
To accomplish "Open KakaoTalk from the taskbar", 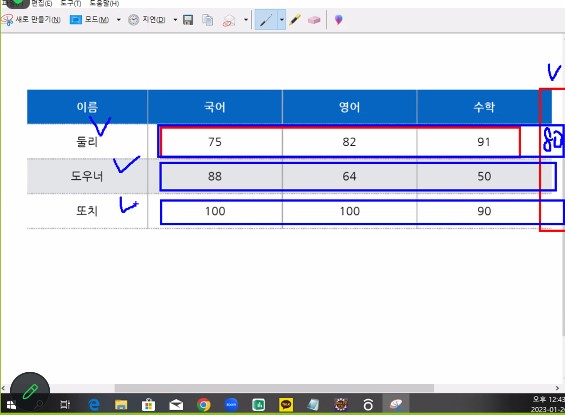I will coord(286,405).
